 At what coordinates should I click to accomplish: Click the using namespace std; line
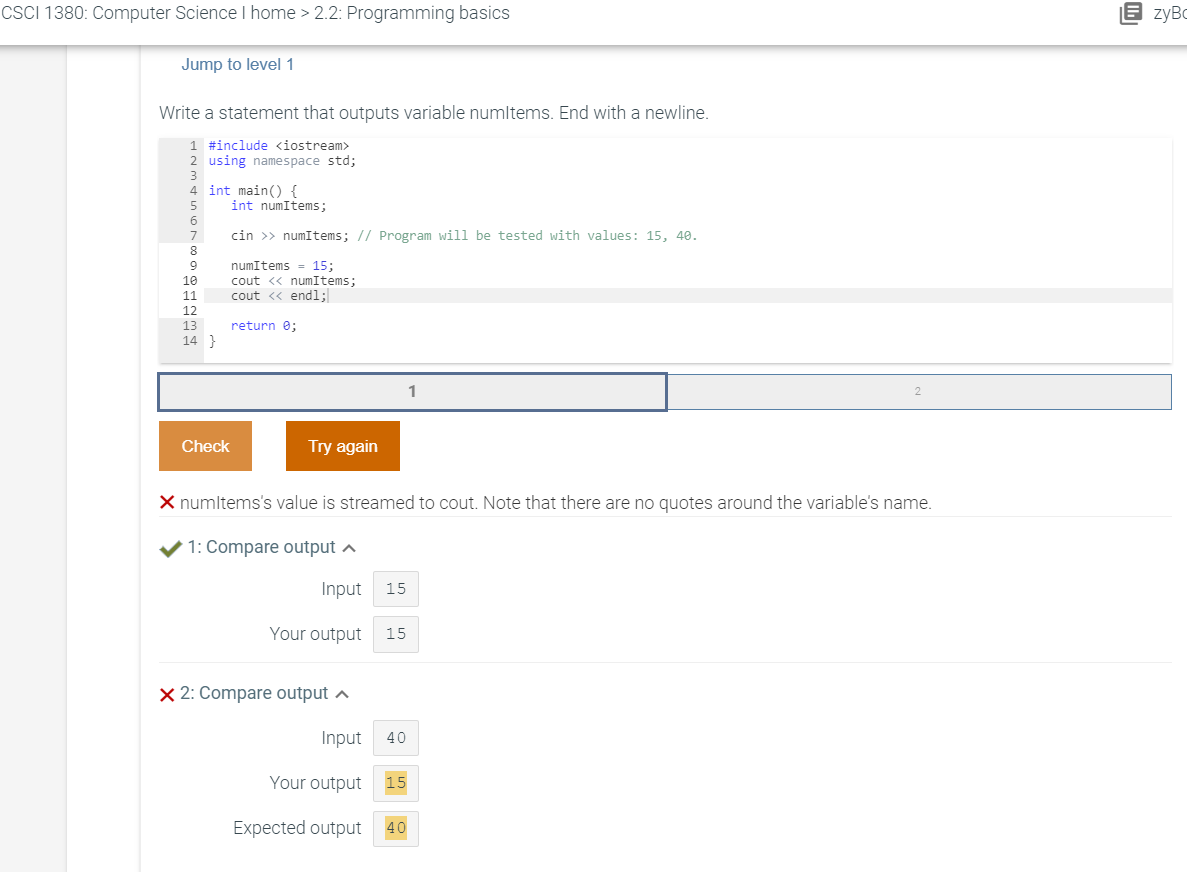(x=282, y=160)
